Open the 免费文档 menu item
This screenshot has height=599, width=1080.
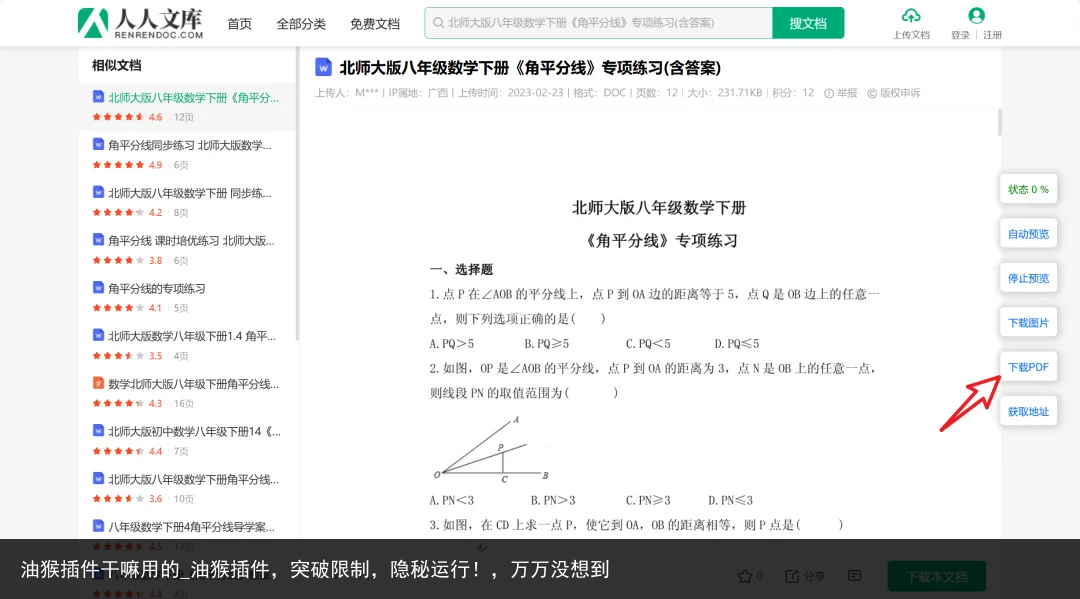[374, 24]
